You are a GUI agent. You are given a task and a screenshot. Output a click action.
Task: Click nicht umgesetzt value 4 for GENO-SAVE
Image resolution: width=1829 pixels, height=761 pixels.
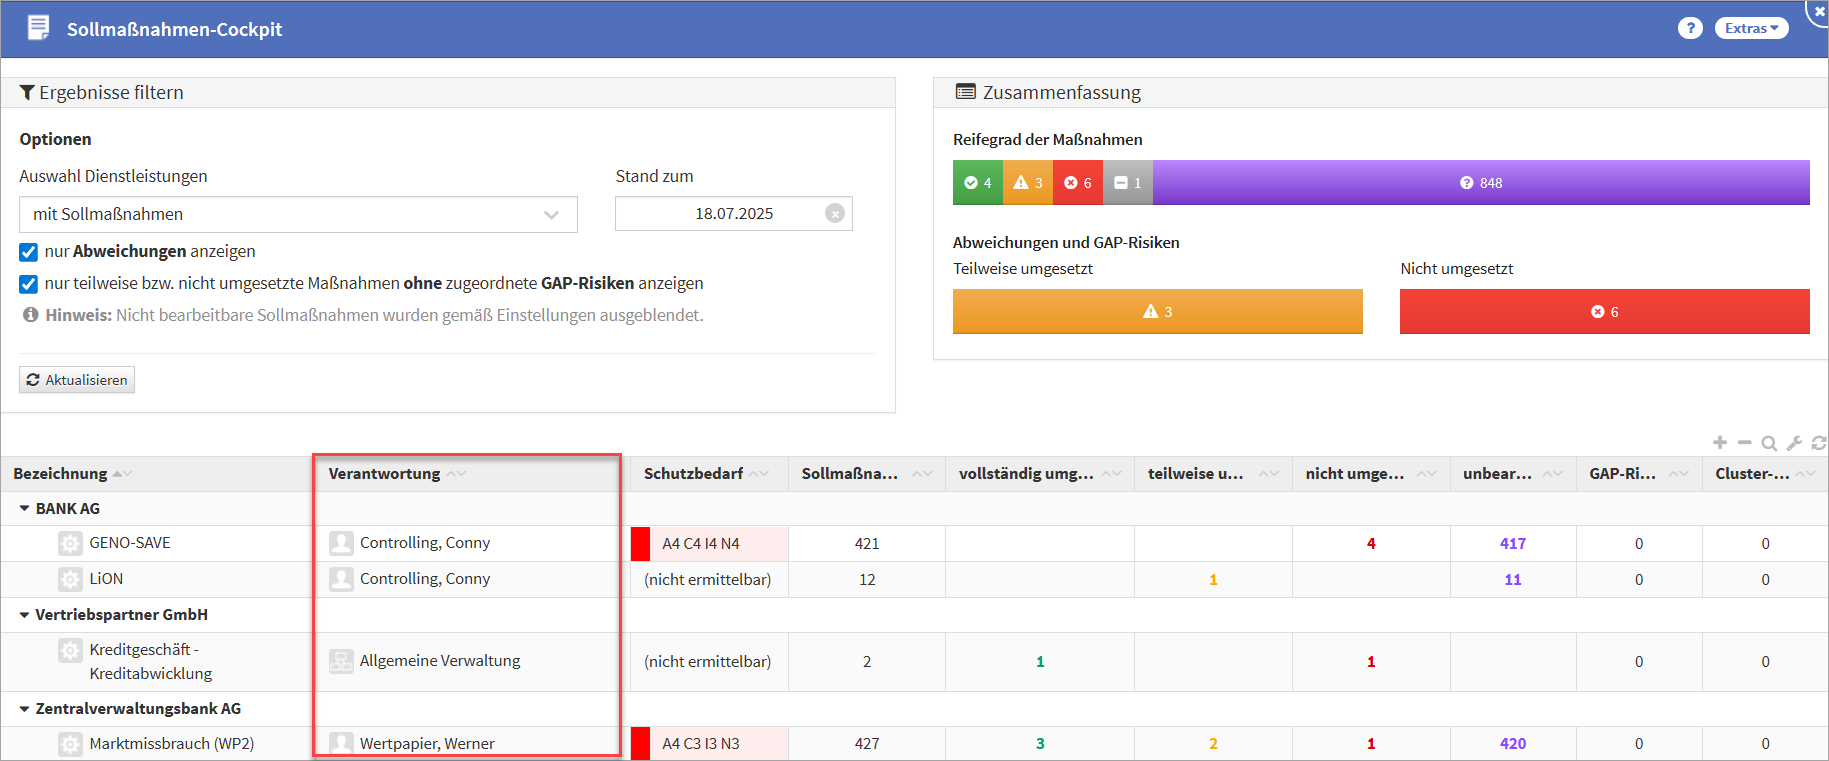click(x=1371, y=544)
